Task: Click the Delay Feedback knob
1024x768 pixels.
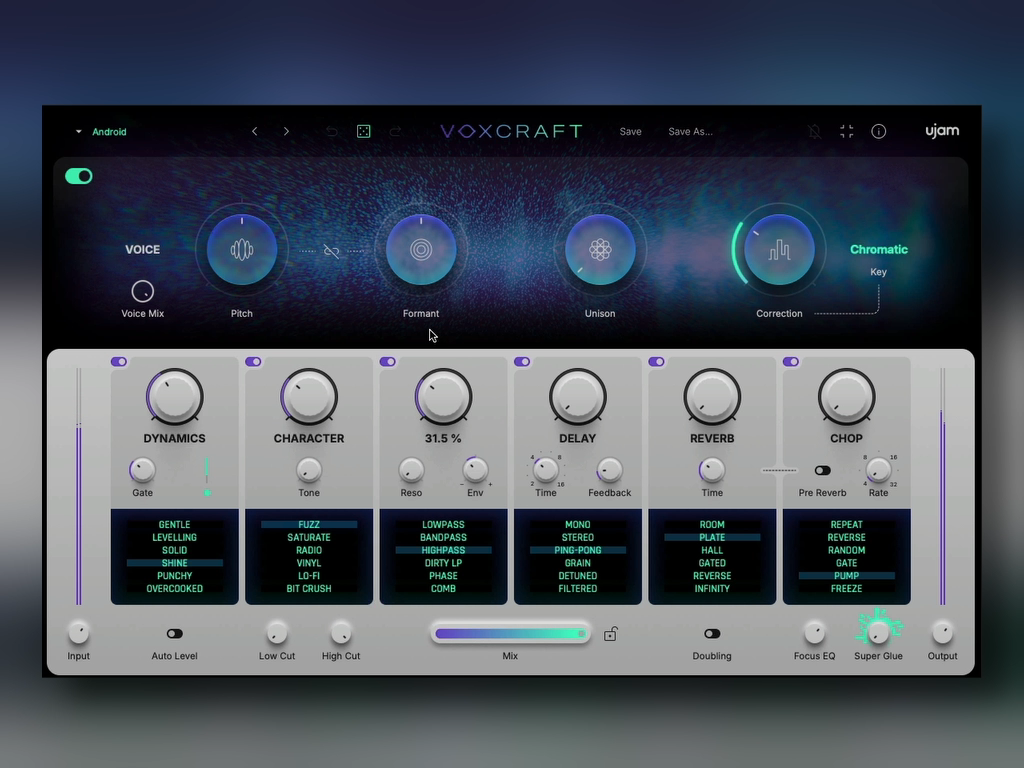Action: coord(609,470)
